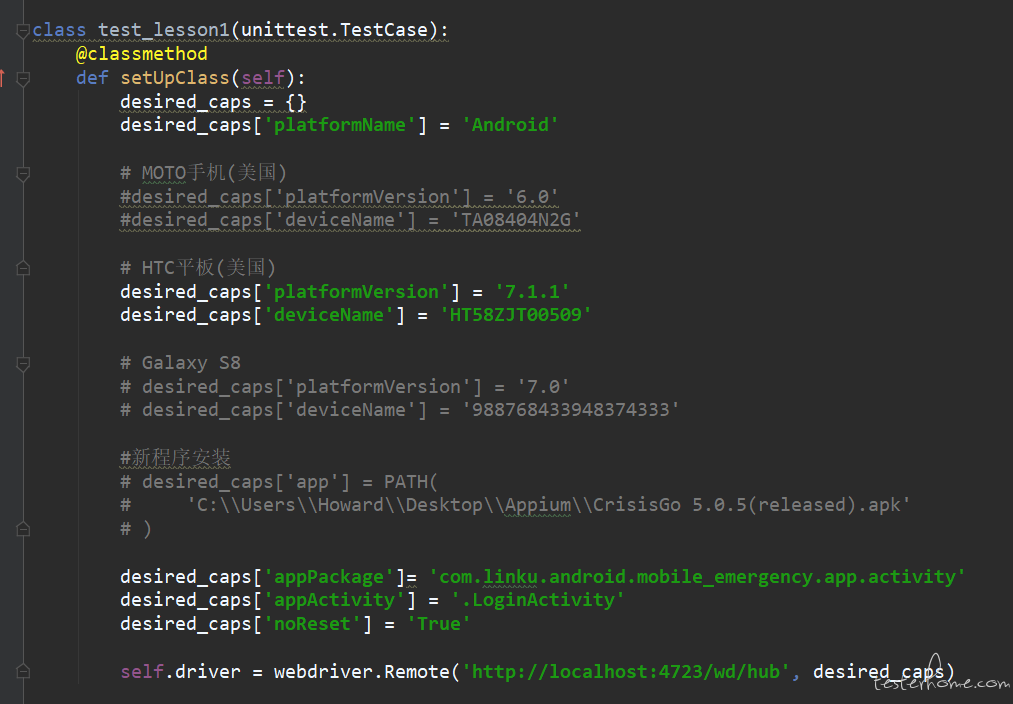Collapse the setUpClass method fold marker
Viewport: 1013px width, 704px height.
(23, 79)
